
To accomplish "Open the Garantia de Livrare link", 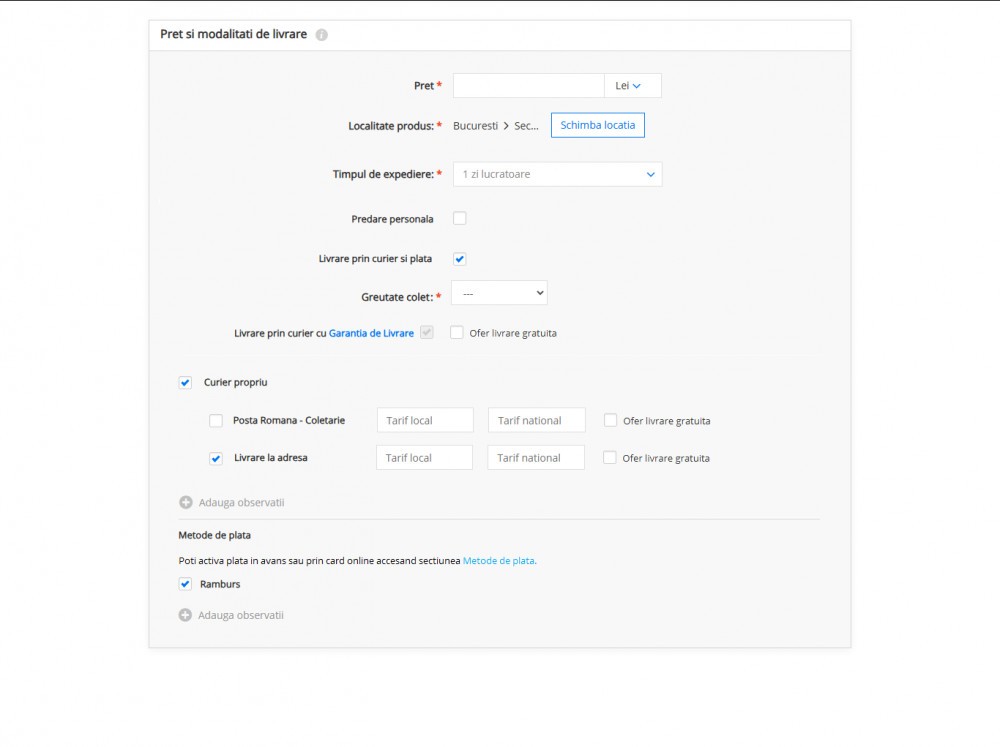I will (x=371, y=333).
